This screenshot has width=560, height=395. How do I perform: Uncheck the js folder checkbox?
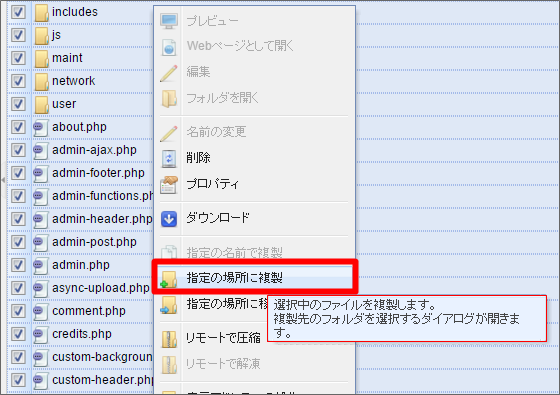(x=18, y=35)
